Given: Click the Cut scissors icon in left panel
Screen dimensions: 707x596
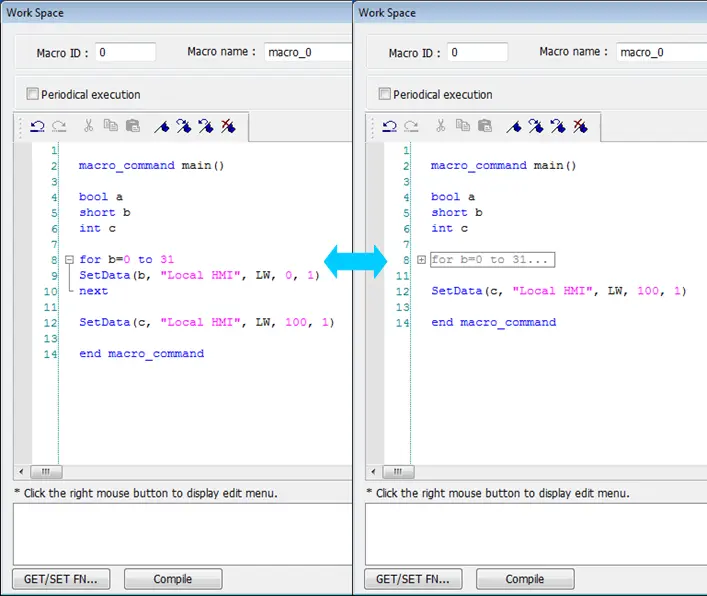Looking at the screenshot, I should pyautogui.click(x=88, y=126).
